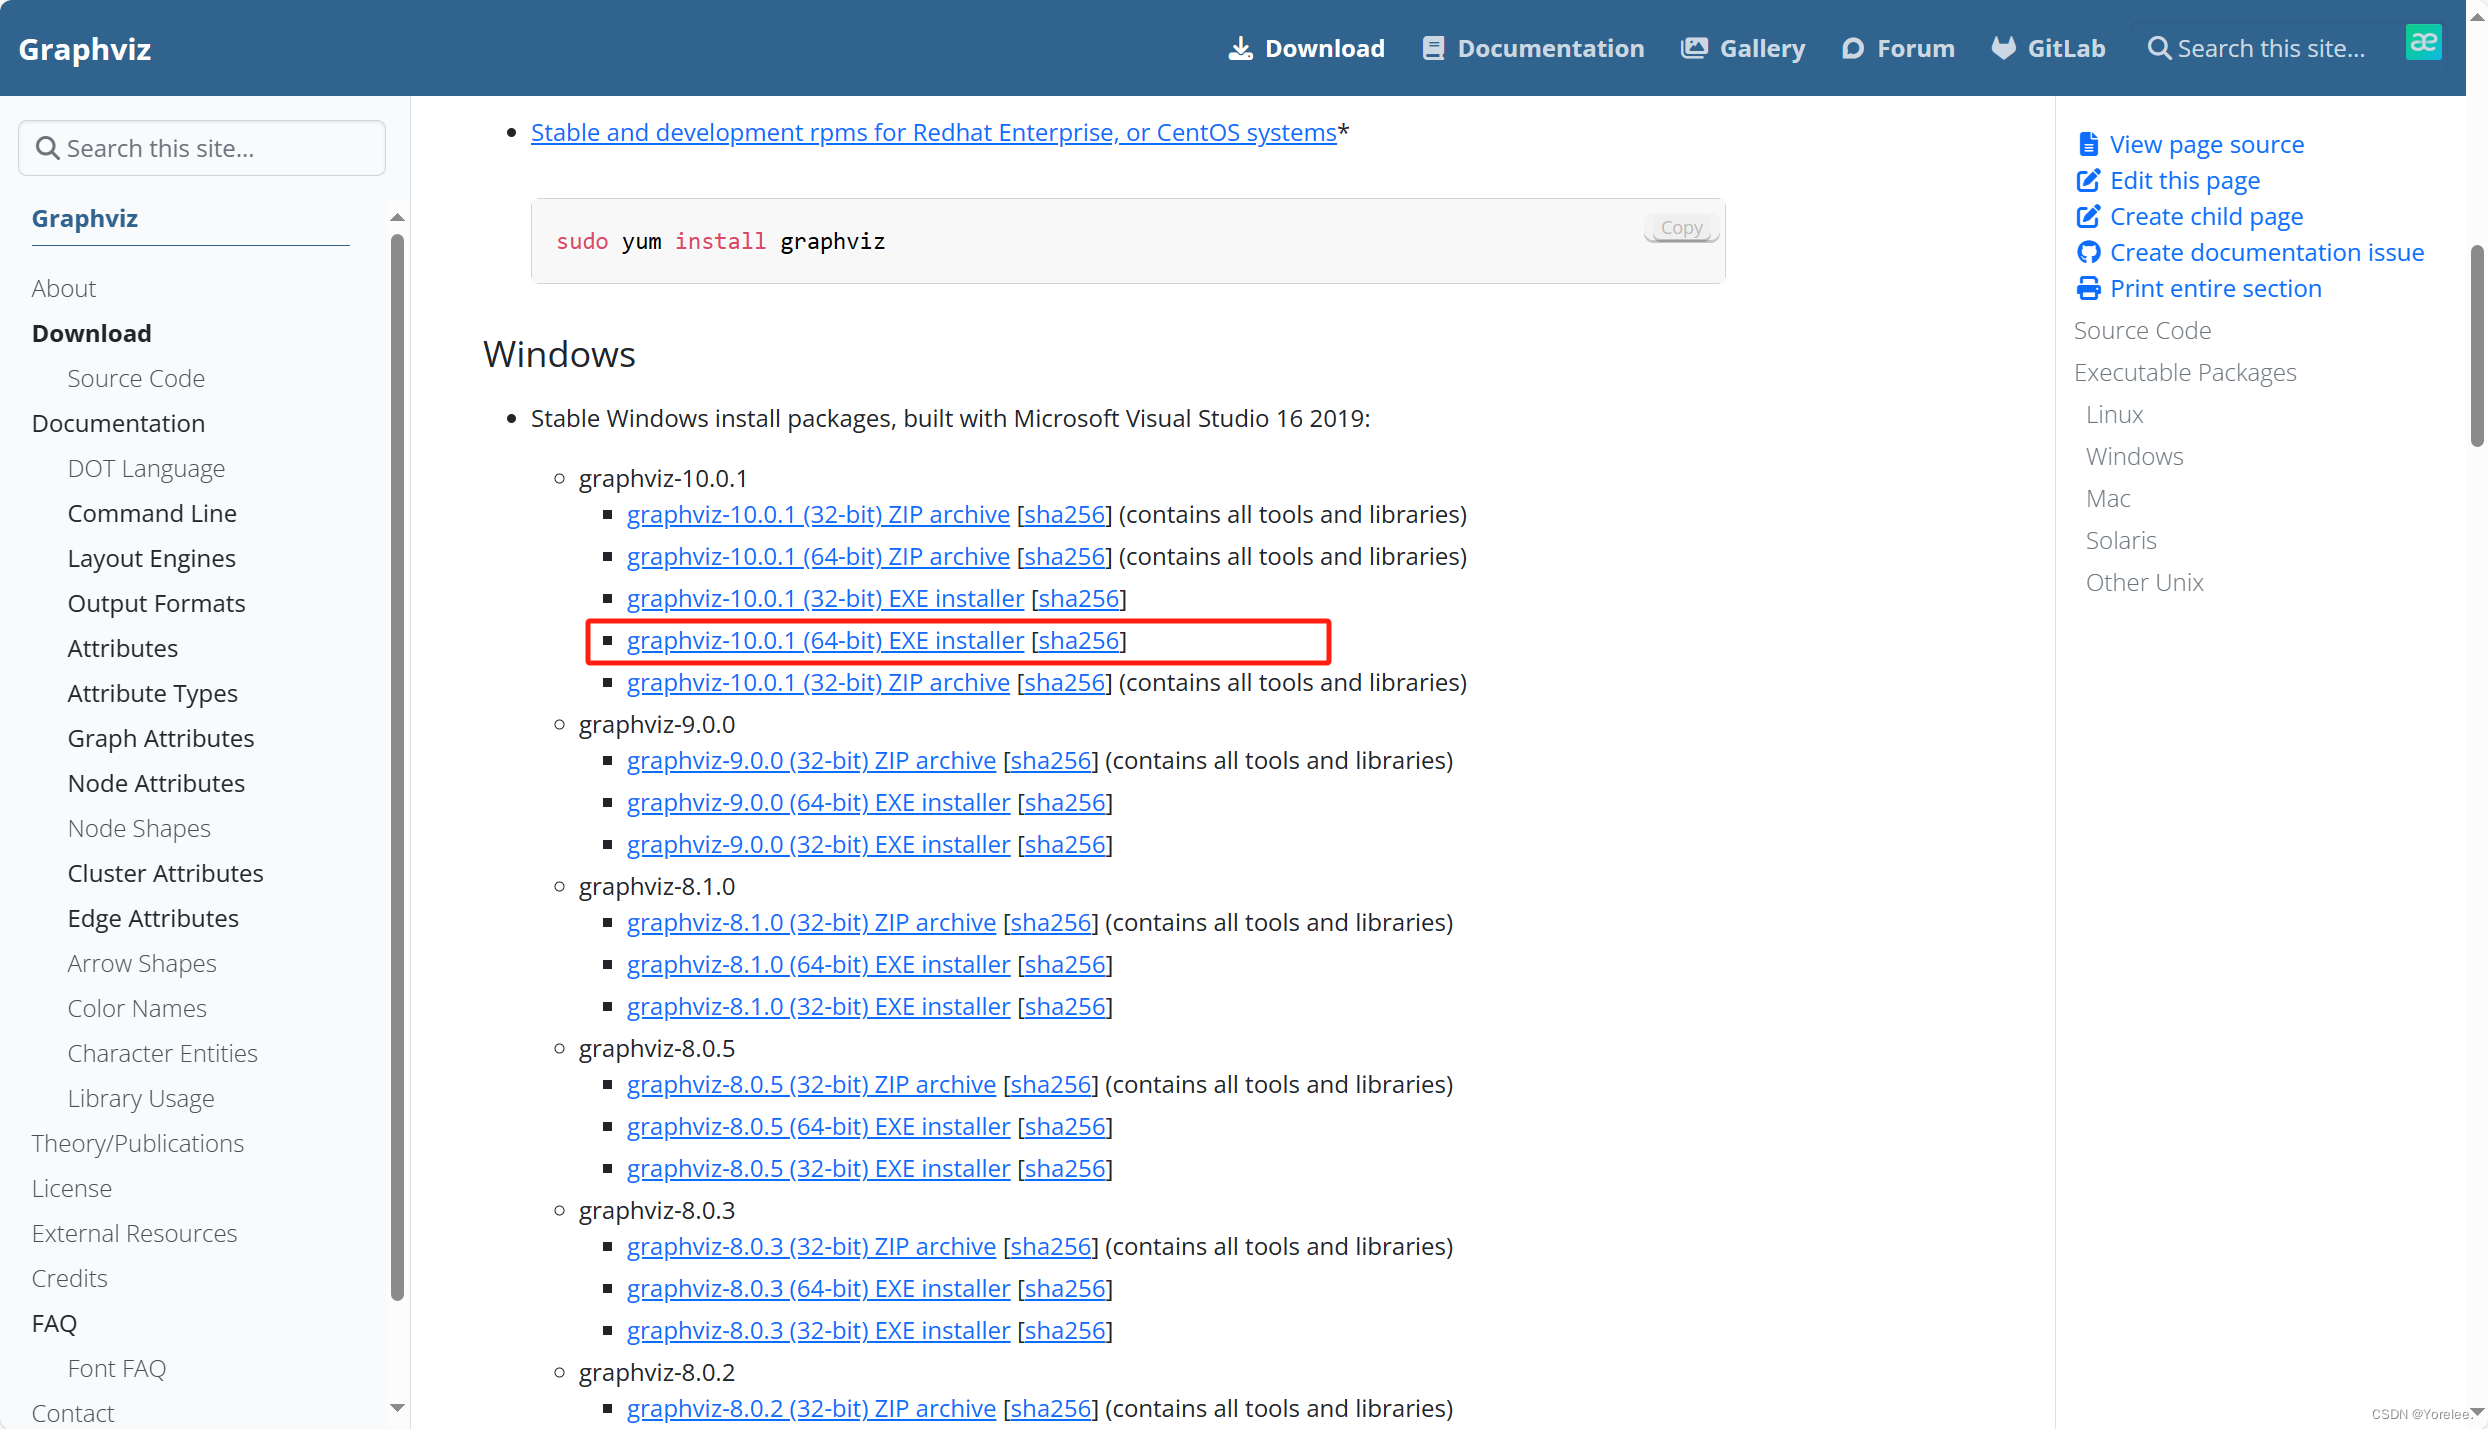Download graphviz-10.0.1 64-bit ZIP archive
Viewport: 2488px width, 1429px height.
point(818,557)
